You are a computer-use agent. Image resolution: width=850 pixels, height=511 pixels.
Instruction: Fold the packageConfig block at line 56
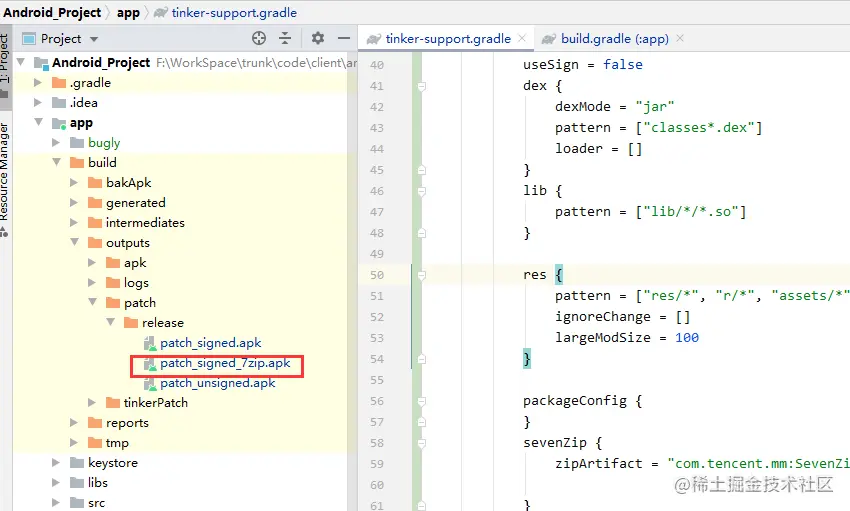[x=421, y=402]
